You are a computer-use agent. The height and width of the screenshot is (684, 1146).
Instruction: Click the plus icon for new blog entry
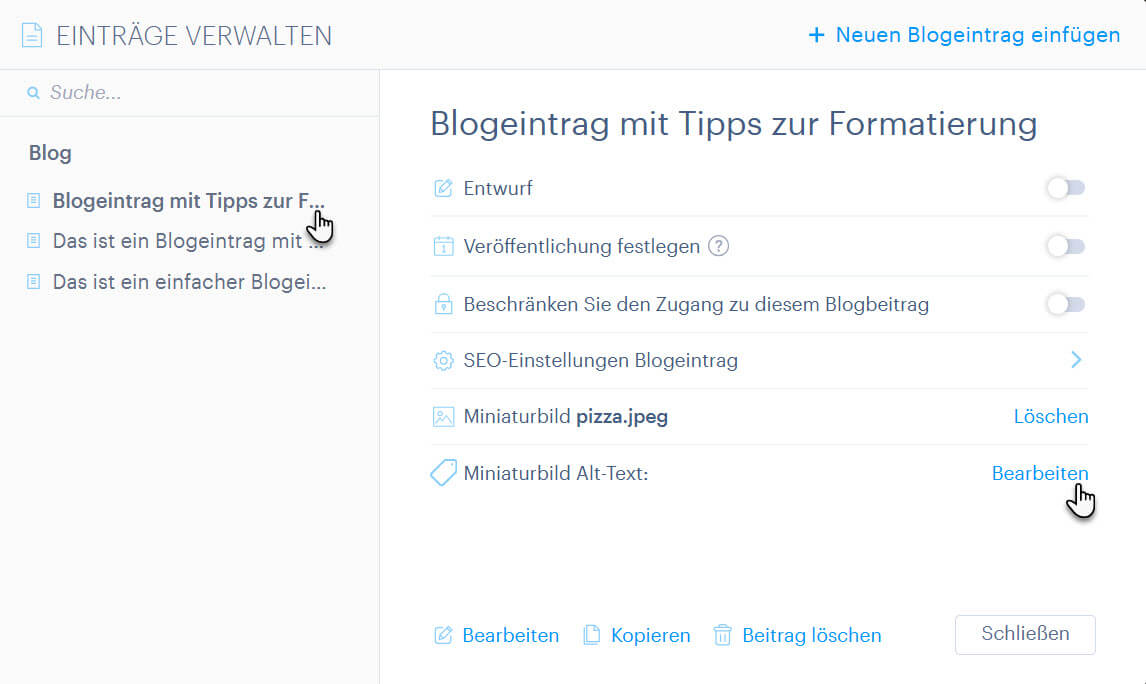[x=816, y=35]
